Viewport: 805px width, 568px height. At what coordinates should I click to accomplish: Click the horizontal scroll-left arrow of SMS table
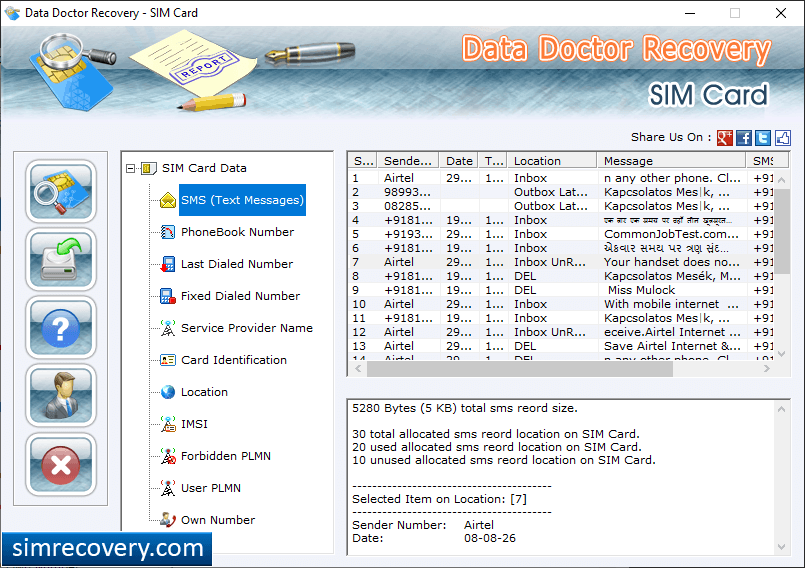(358, 369)
